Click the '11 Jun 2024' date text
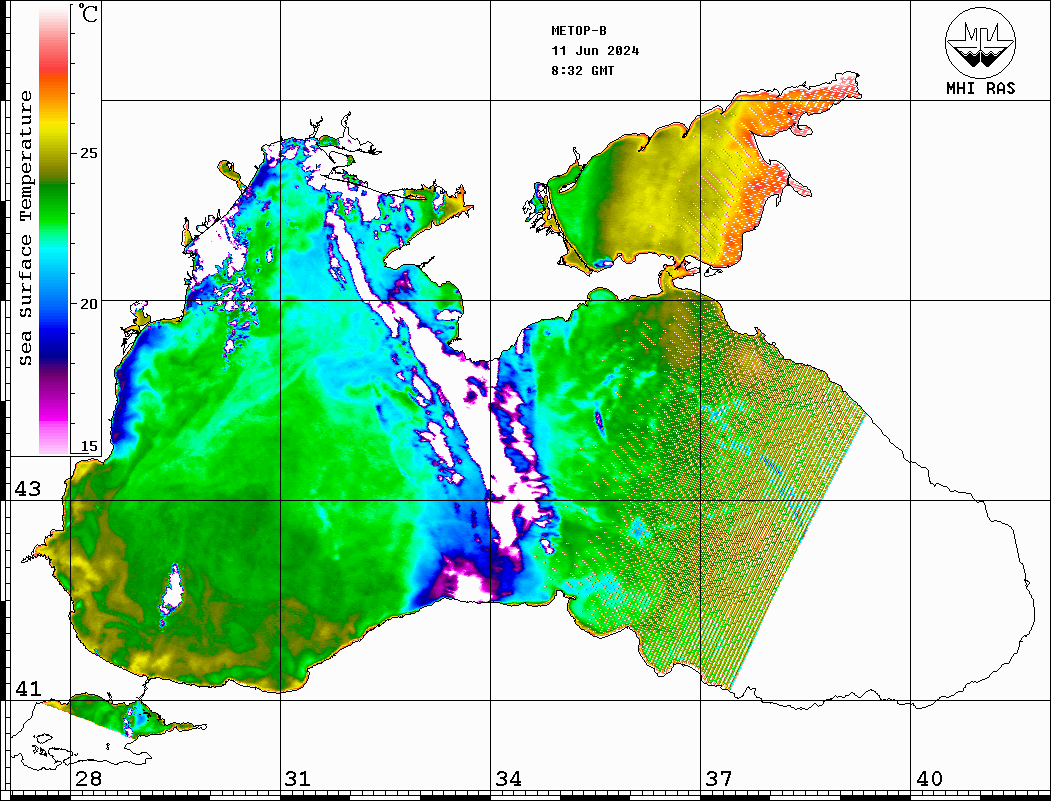This screenshot has width=1051, height=801. tap(595, 51)
